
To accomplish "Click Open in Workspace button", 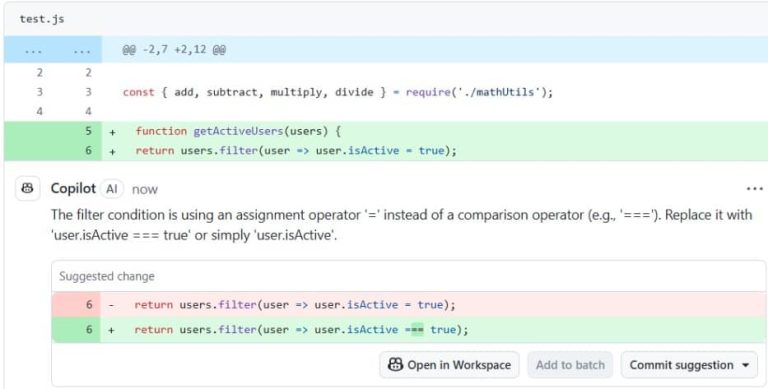I will (449, 365).
